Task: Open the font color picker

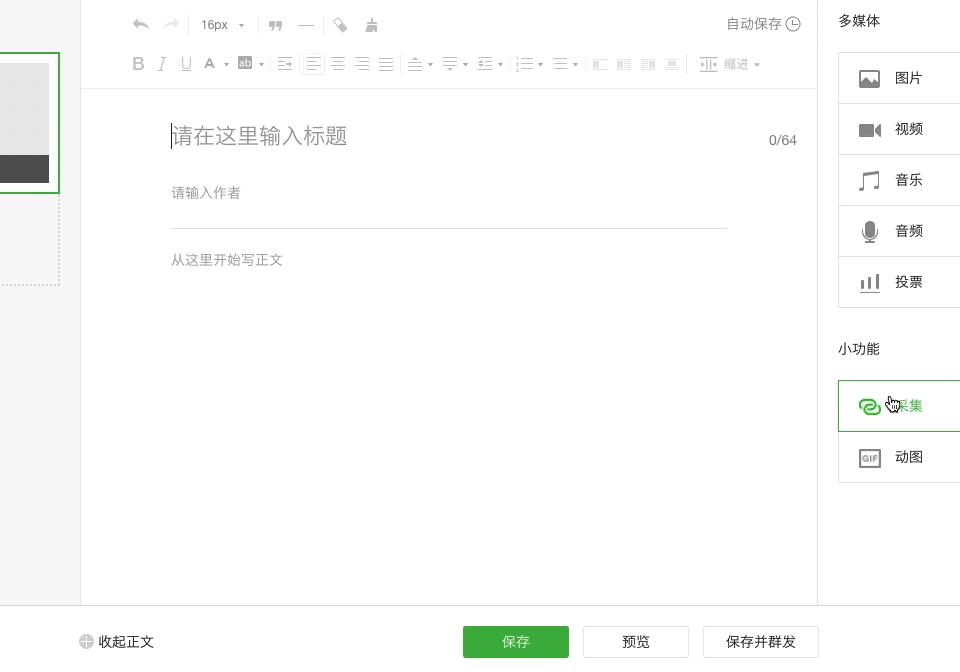Action: [210, 64]
